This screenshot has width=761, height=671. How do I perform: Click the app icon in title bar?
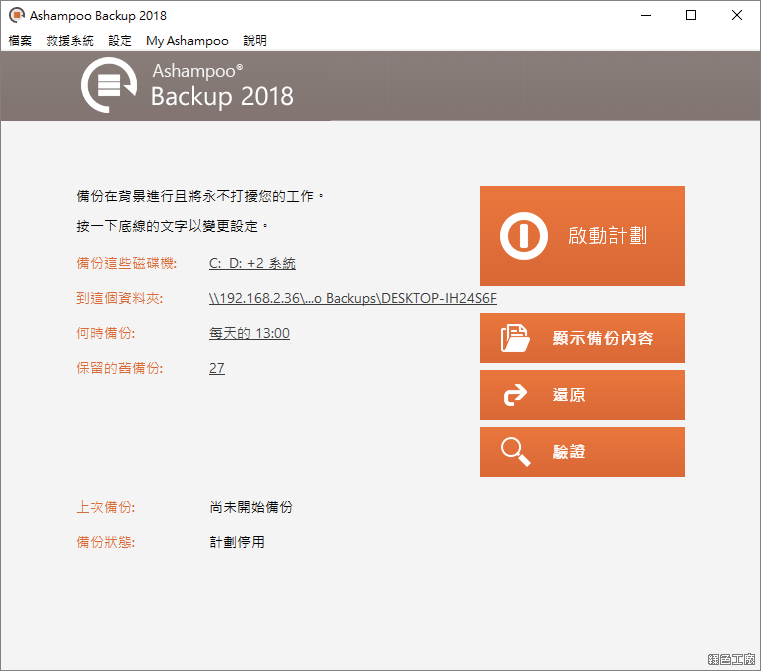(x=17, y=15)
